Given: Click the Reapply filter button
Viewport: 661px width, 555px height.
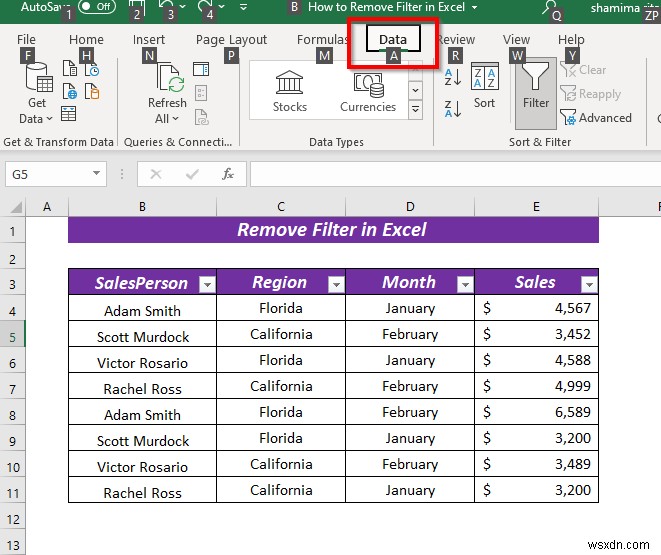Looking at the screenshot, I should [591, 94].
